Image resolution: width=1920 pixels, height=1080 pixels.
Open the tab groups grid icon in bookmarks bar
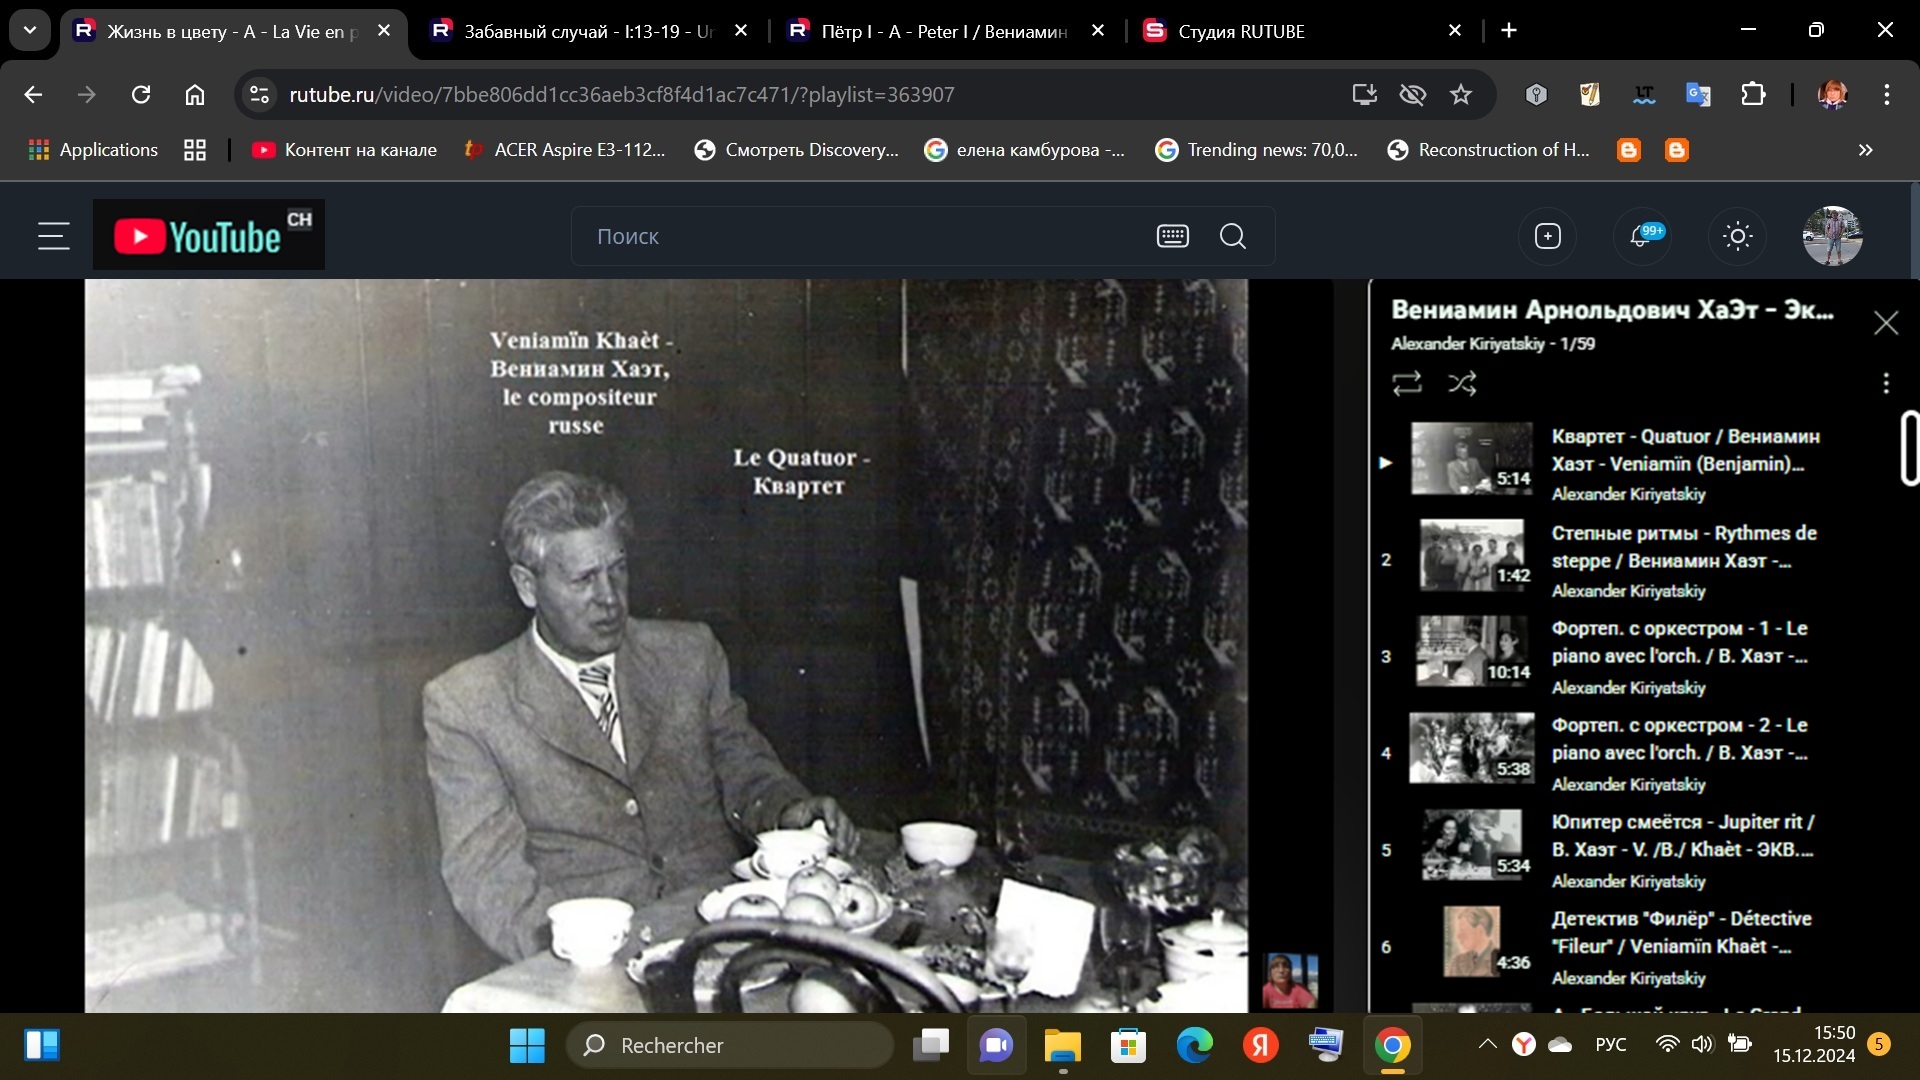195,150
